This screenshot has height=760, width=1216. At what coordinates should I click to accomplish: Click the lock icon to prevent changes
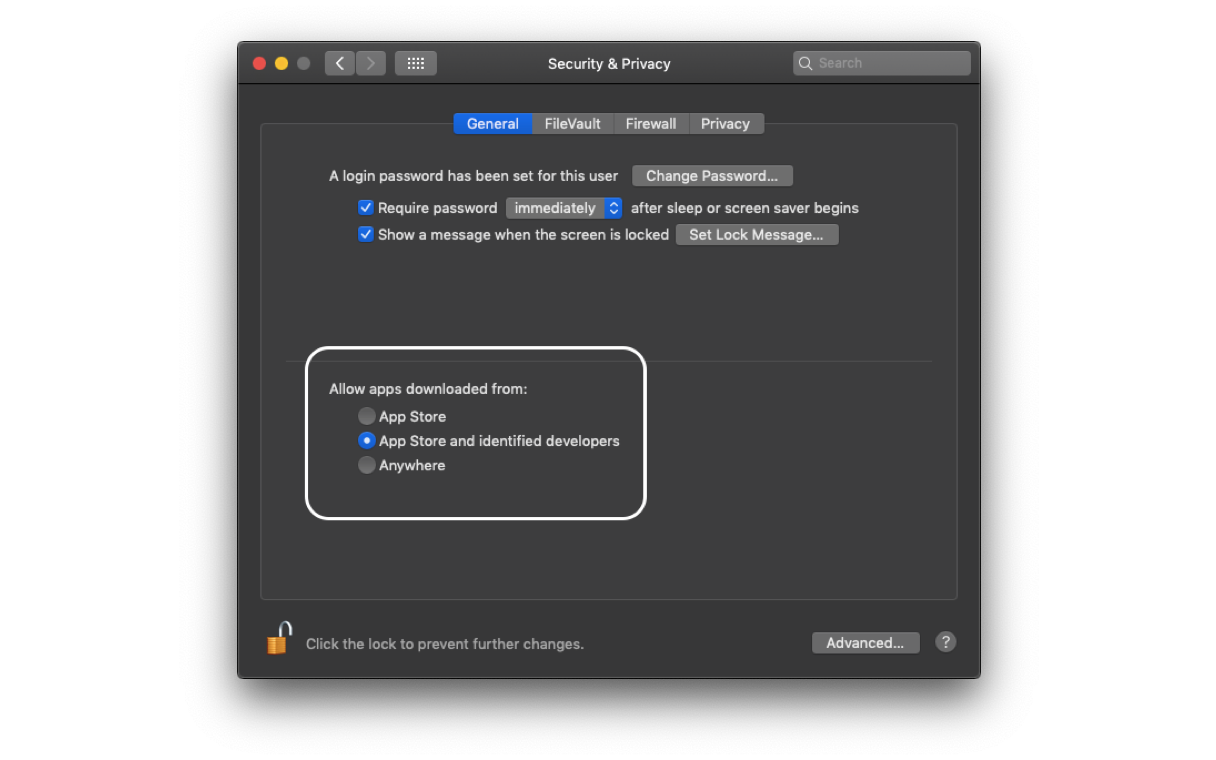click(x=279, y=638)
